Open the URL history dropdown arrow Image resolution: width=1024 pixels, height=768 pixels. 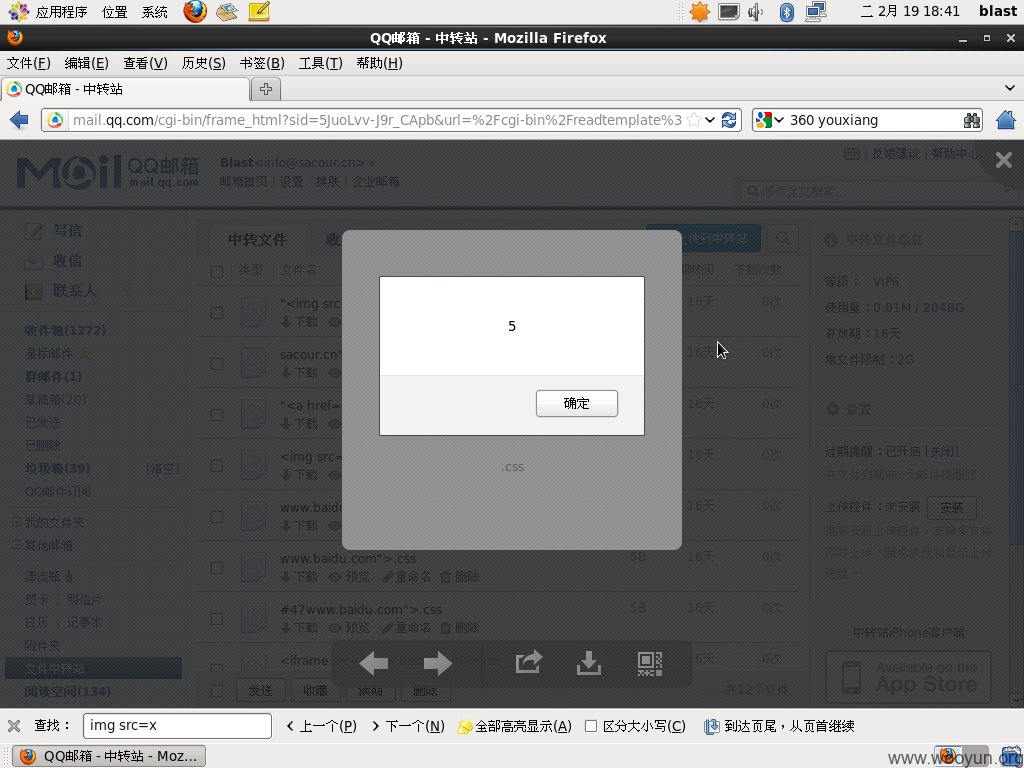click(x=710, y=120)
